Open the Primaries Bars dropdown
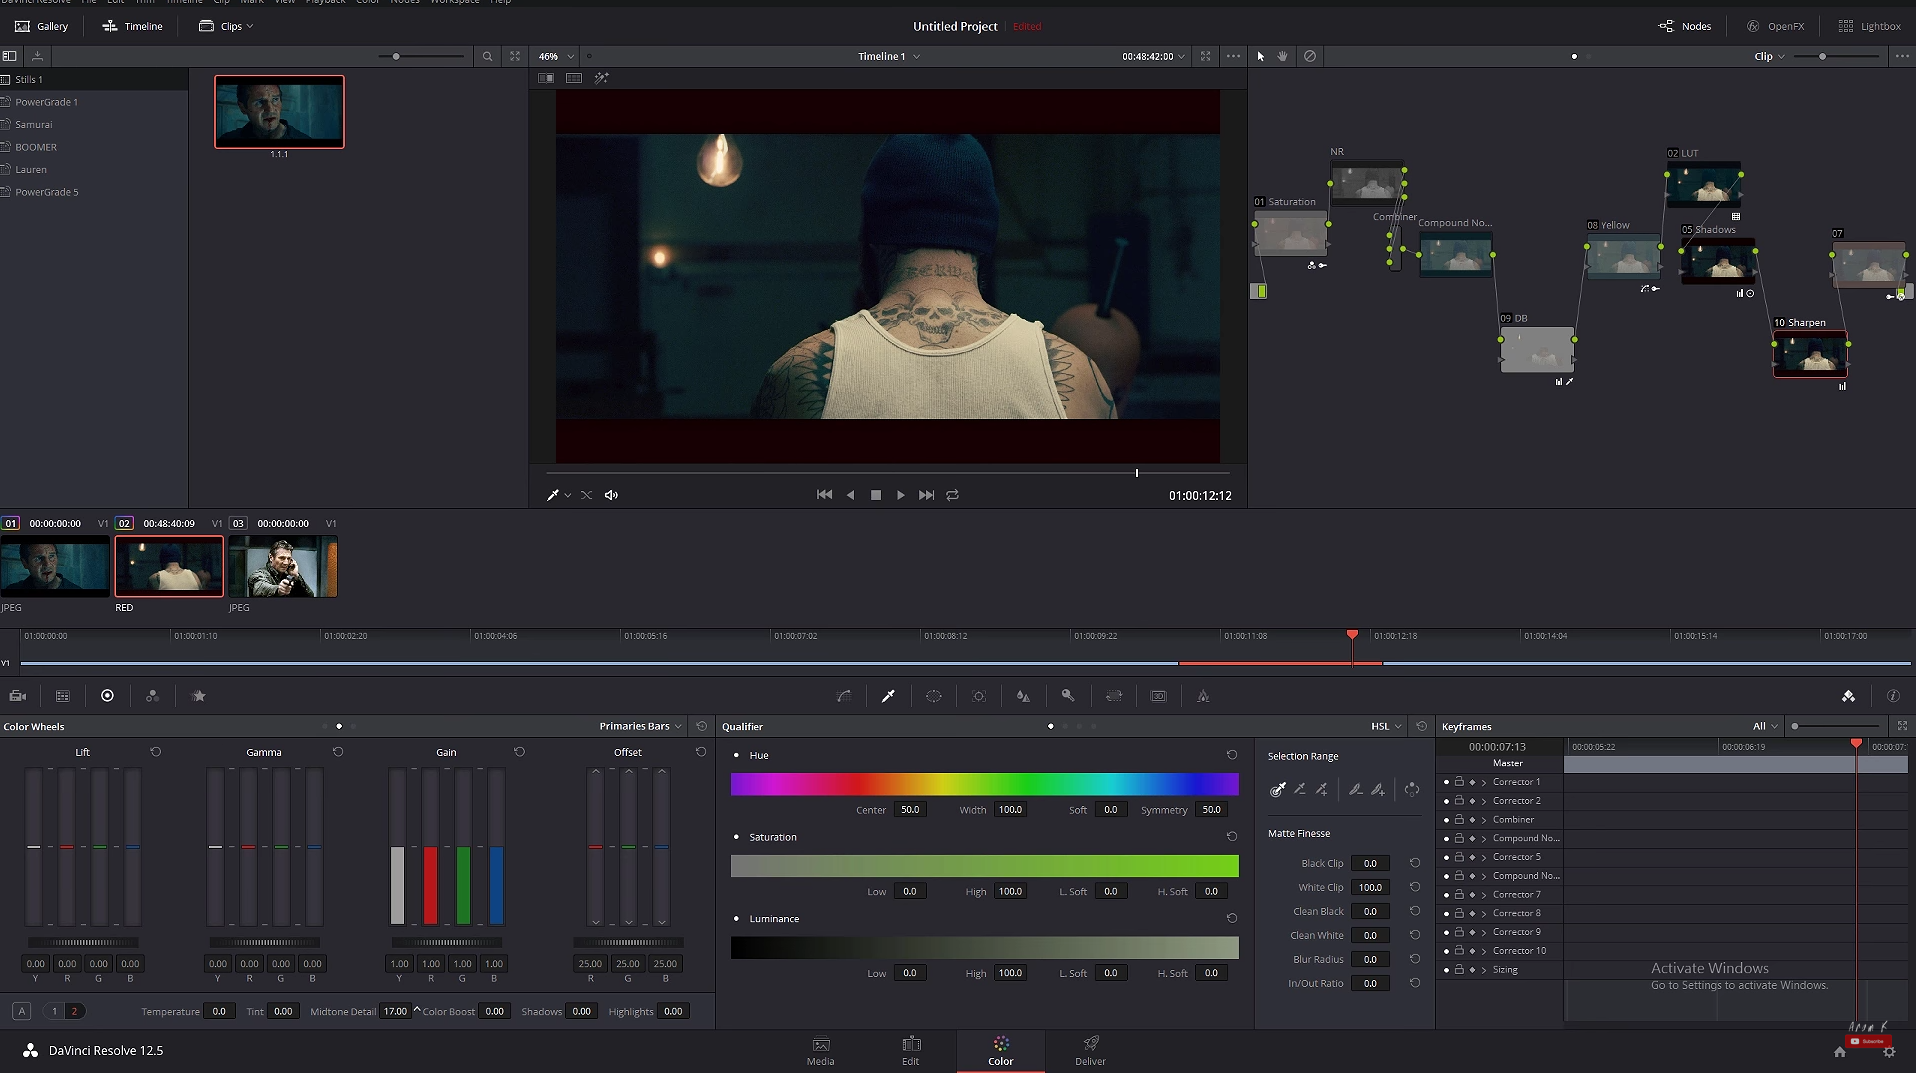Screen dimensions: 1916x1073 point(640,726)
